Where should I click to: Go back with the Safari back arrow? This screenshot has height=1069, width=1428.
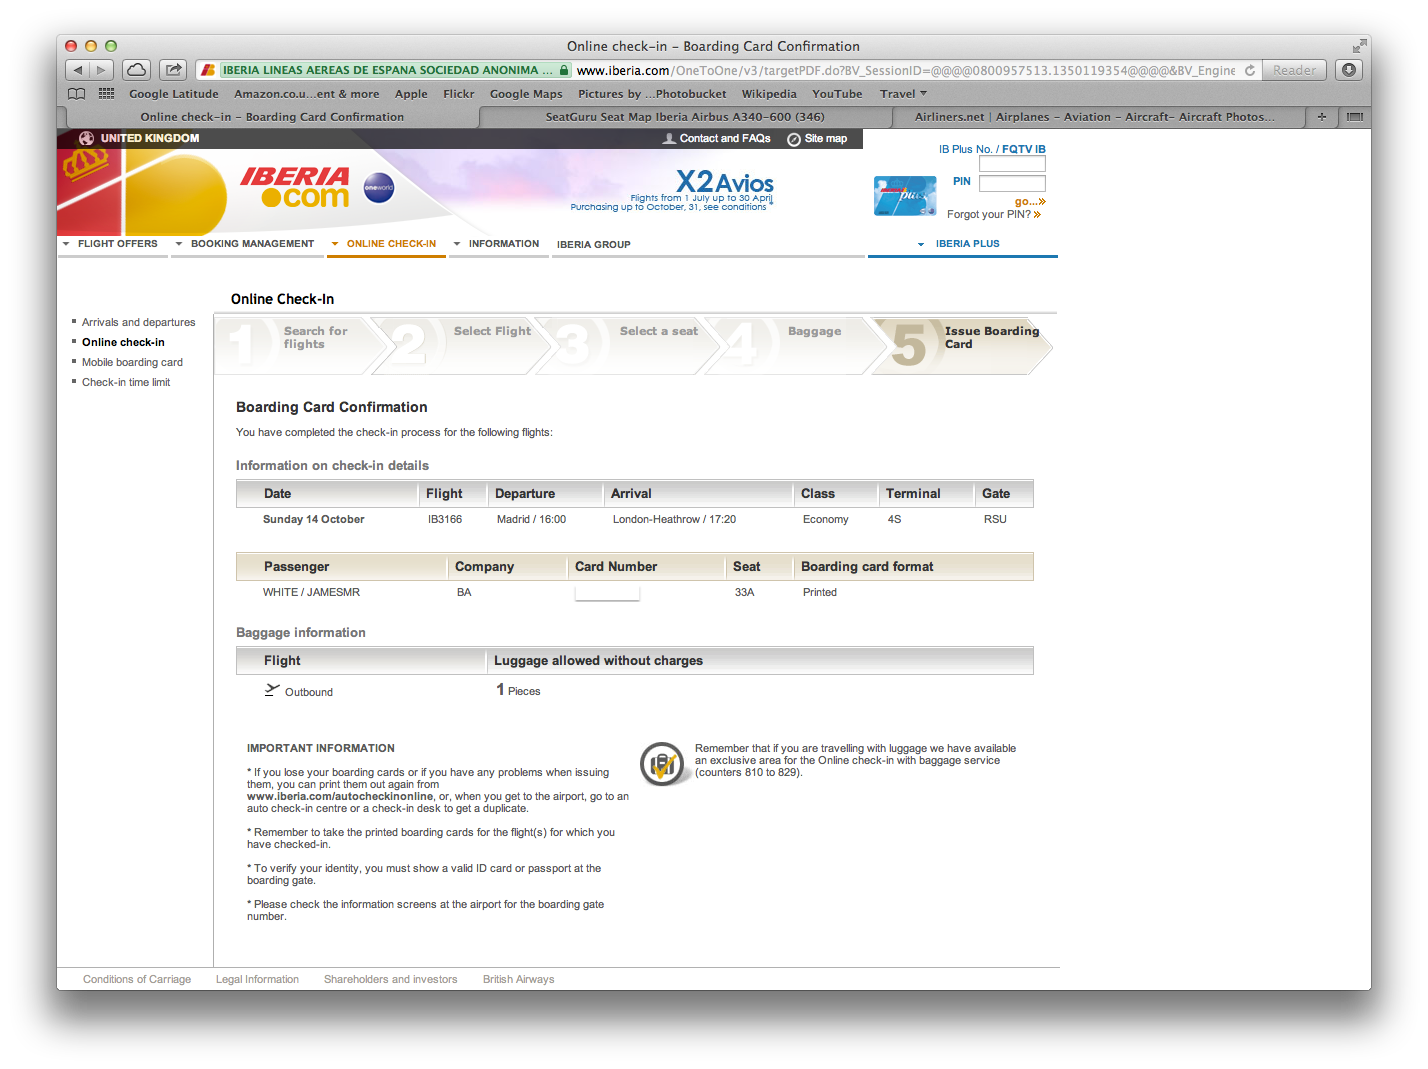pos(78,70)
